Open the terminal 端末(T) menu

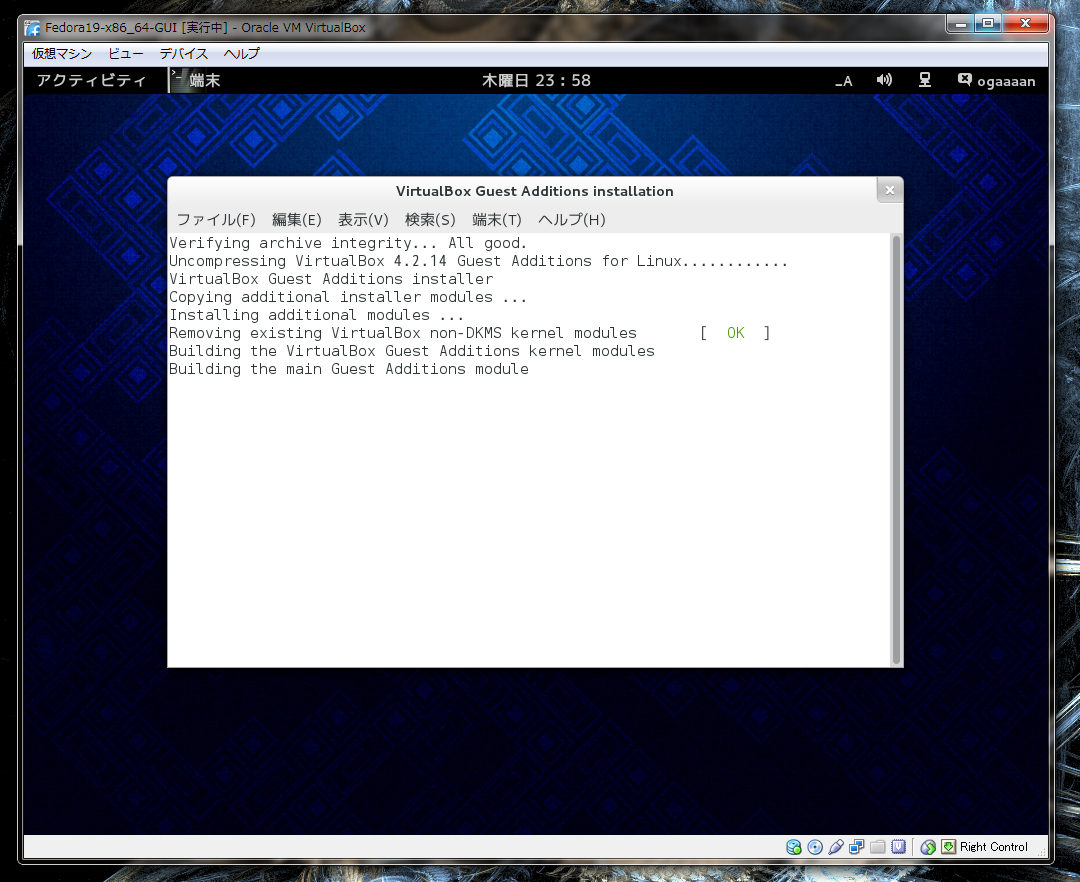(497, 220)
